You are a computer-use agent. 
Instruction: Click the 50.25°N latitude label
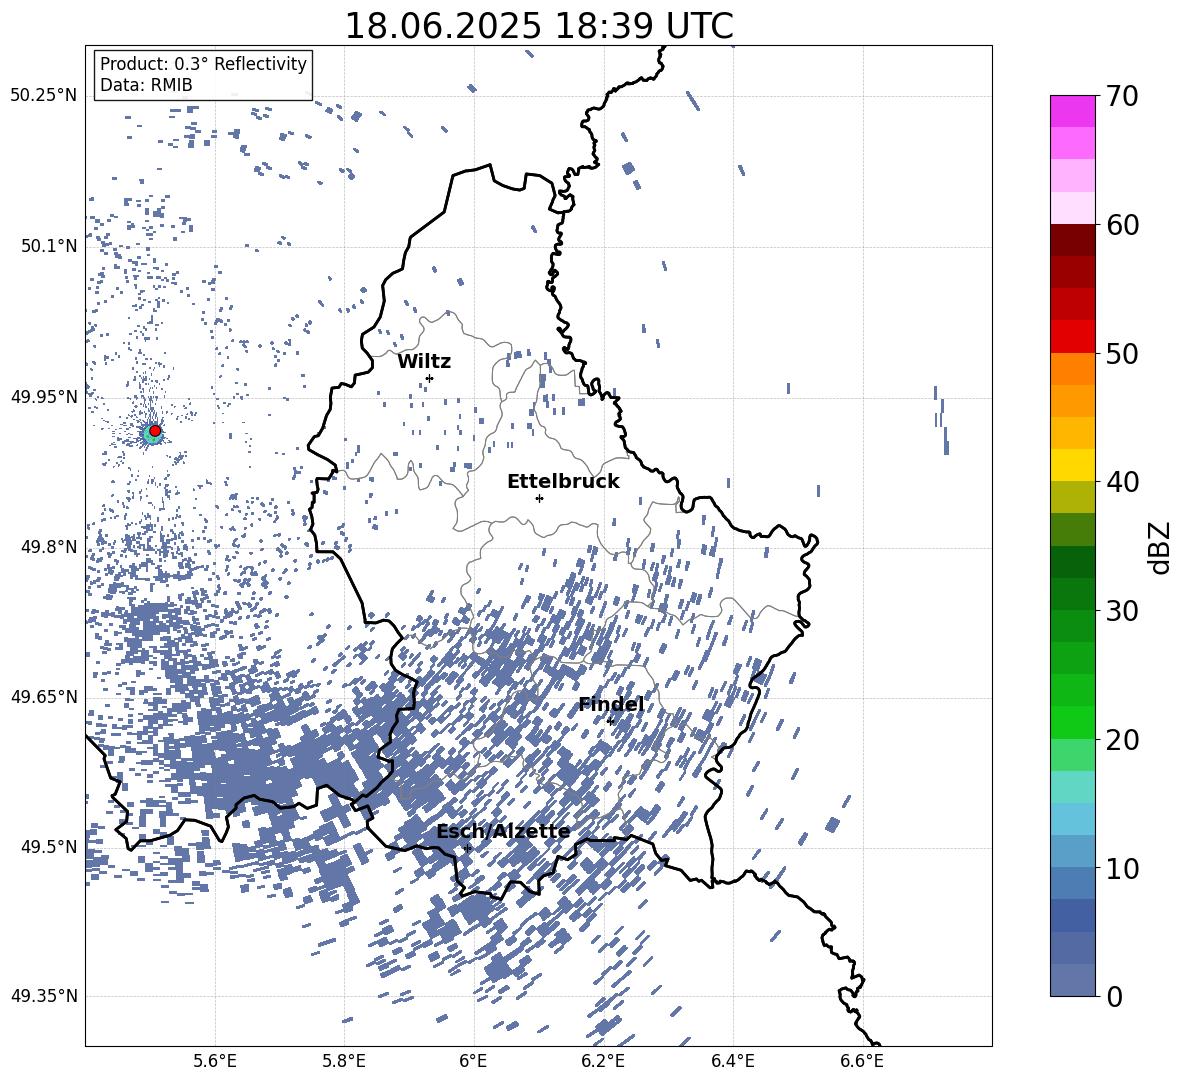[x=44, y=96]
